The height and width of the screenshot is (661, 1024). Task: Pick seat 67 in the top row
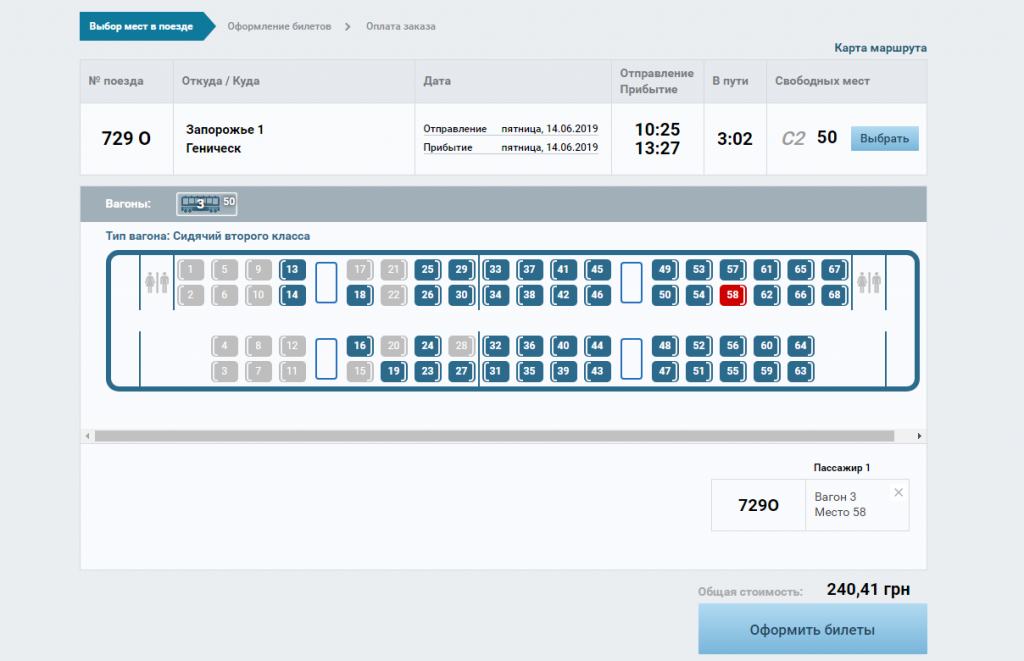(833, 269)
